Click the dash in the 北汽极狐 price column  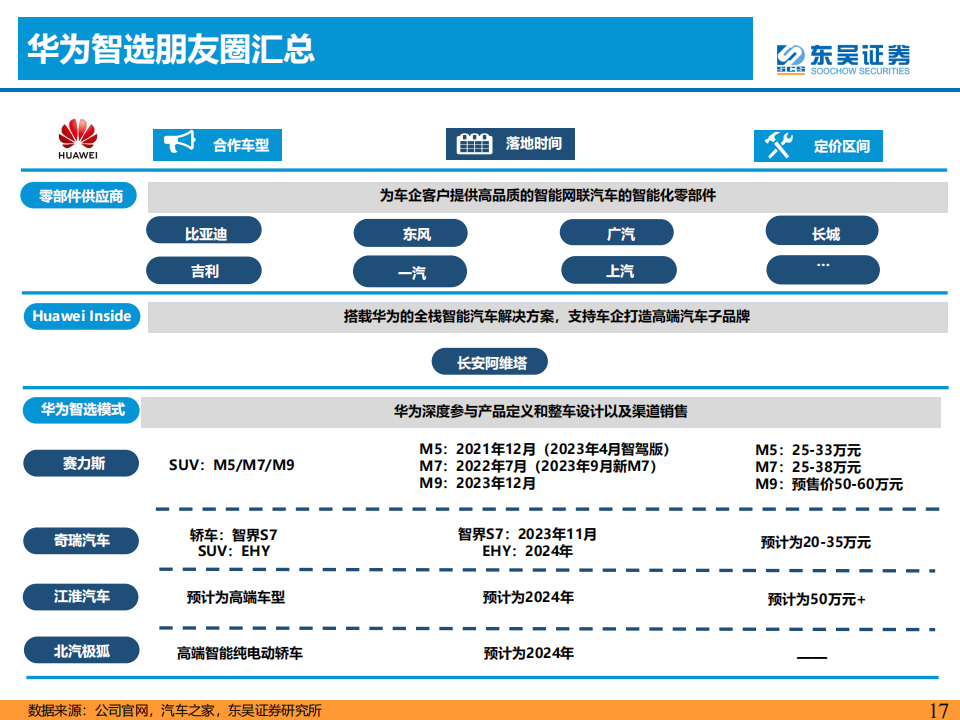(x=812, y=658)
